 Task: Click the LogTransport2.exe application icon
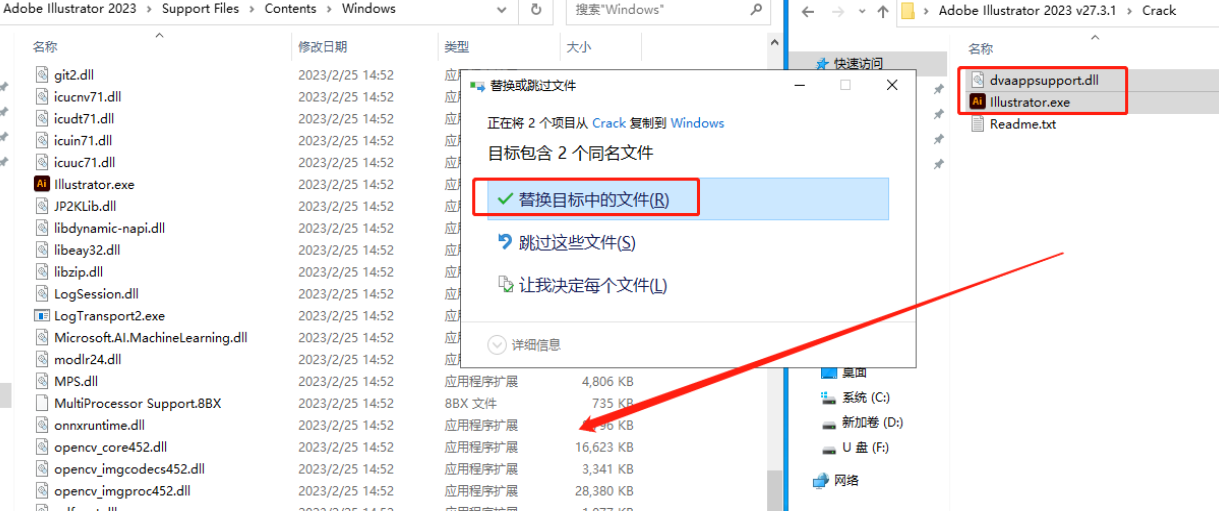[41, 316]
